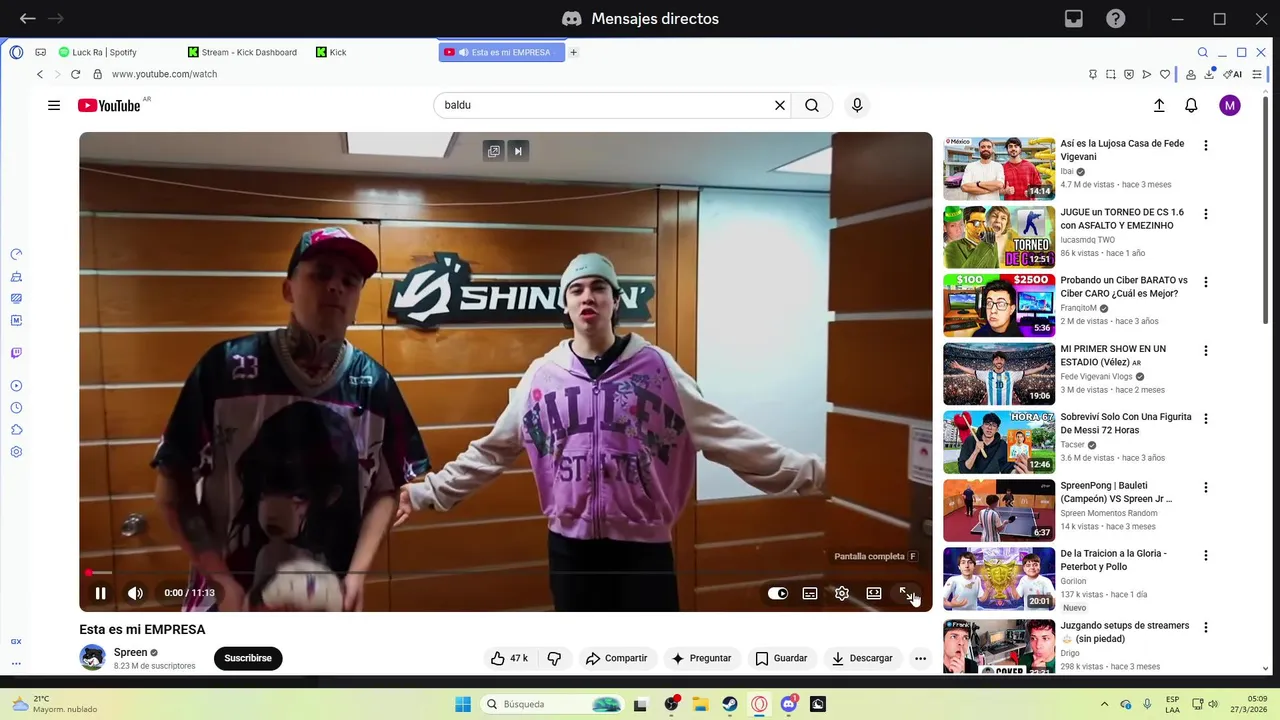Select the Esta es mi EMPRESA tab
The width and height of the screenshot is (1280, 720).
click(502, 52)
